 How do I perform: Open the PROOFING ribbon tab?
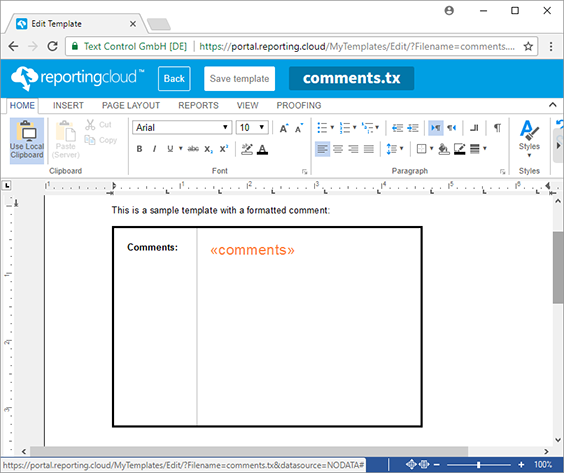[299, 105]
